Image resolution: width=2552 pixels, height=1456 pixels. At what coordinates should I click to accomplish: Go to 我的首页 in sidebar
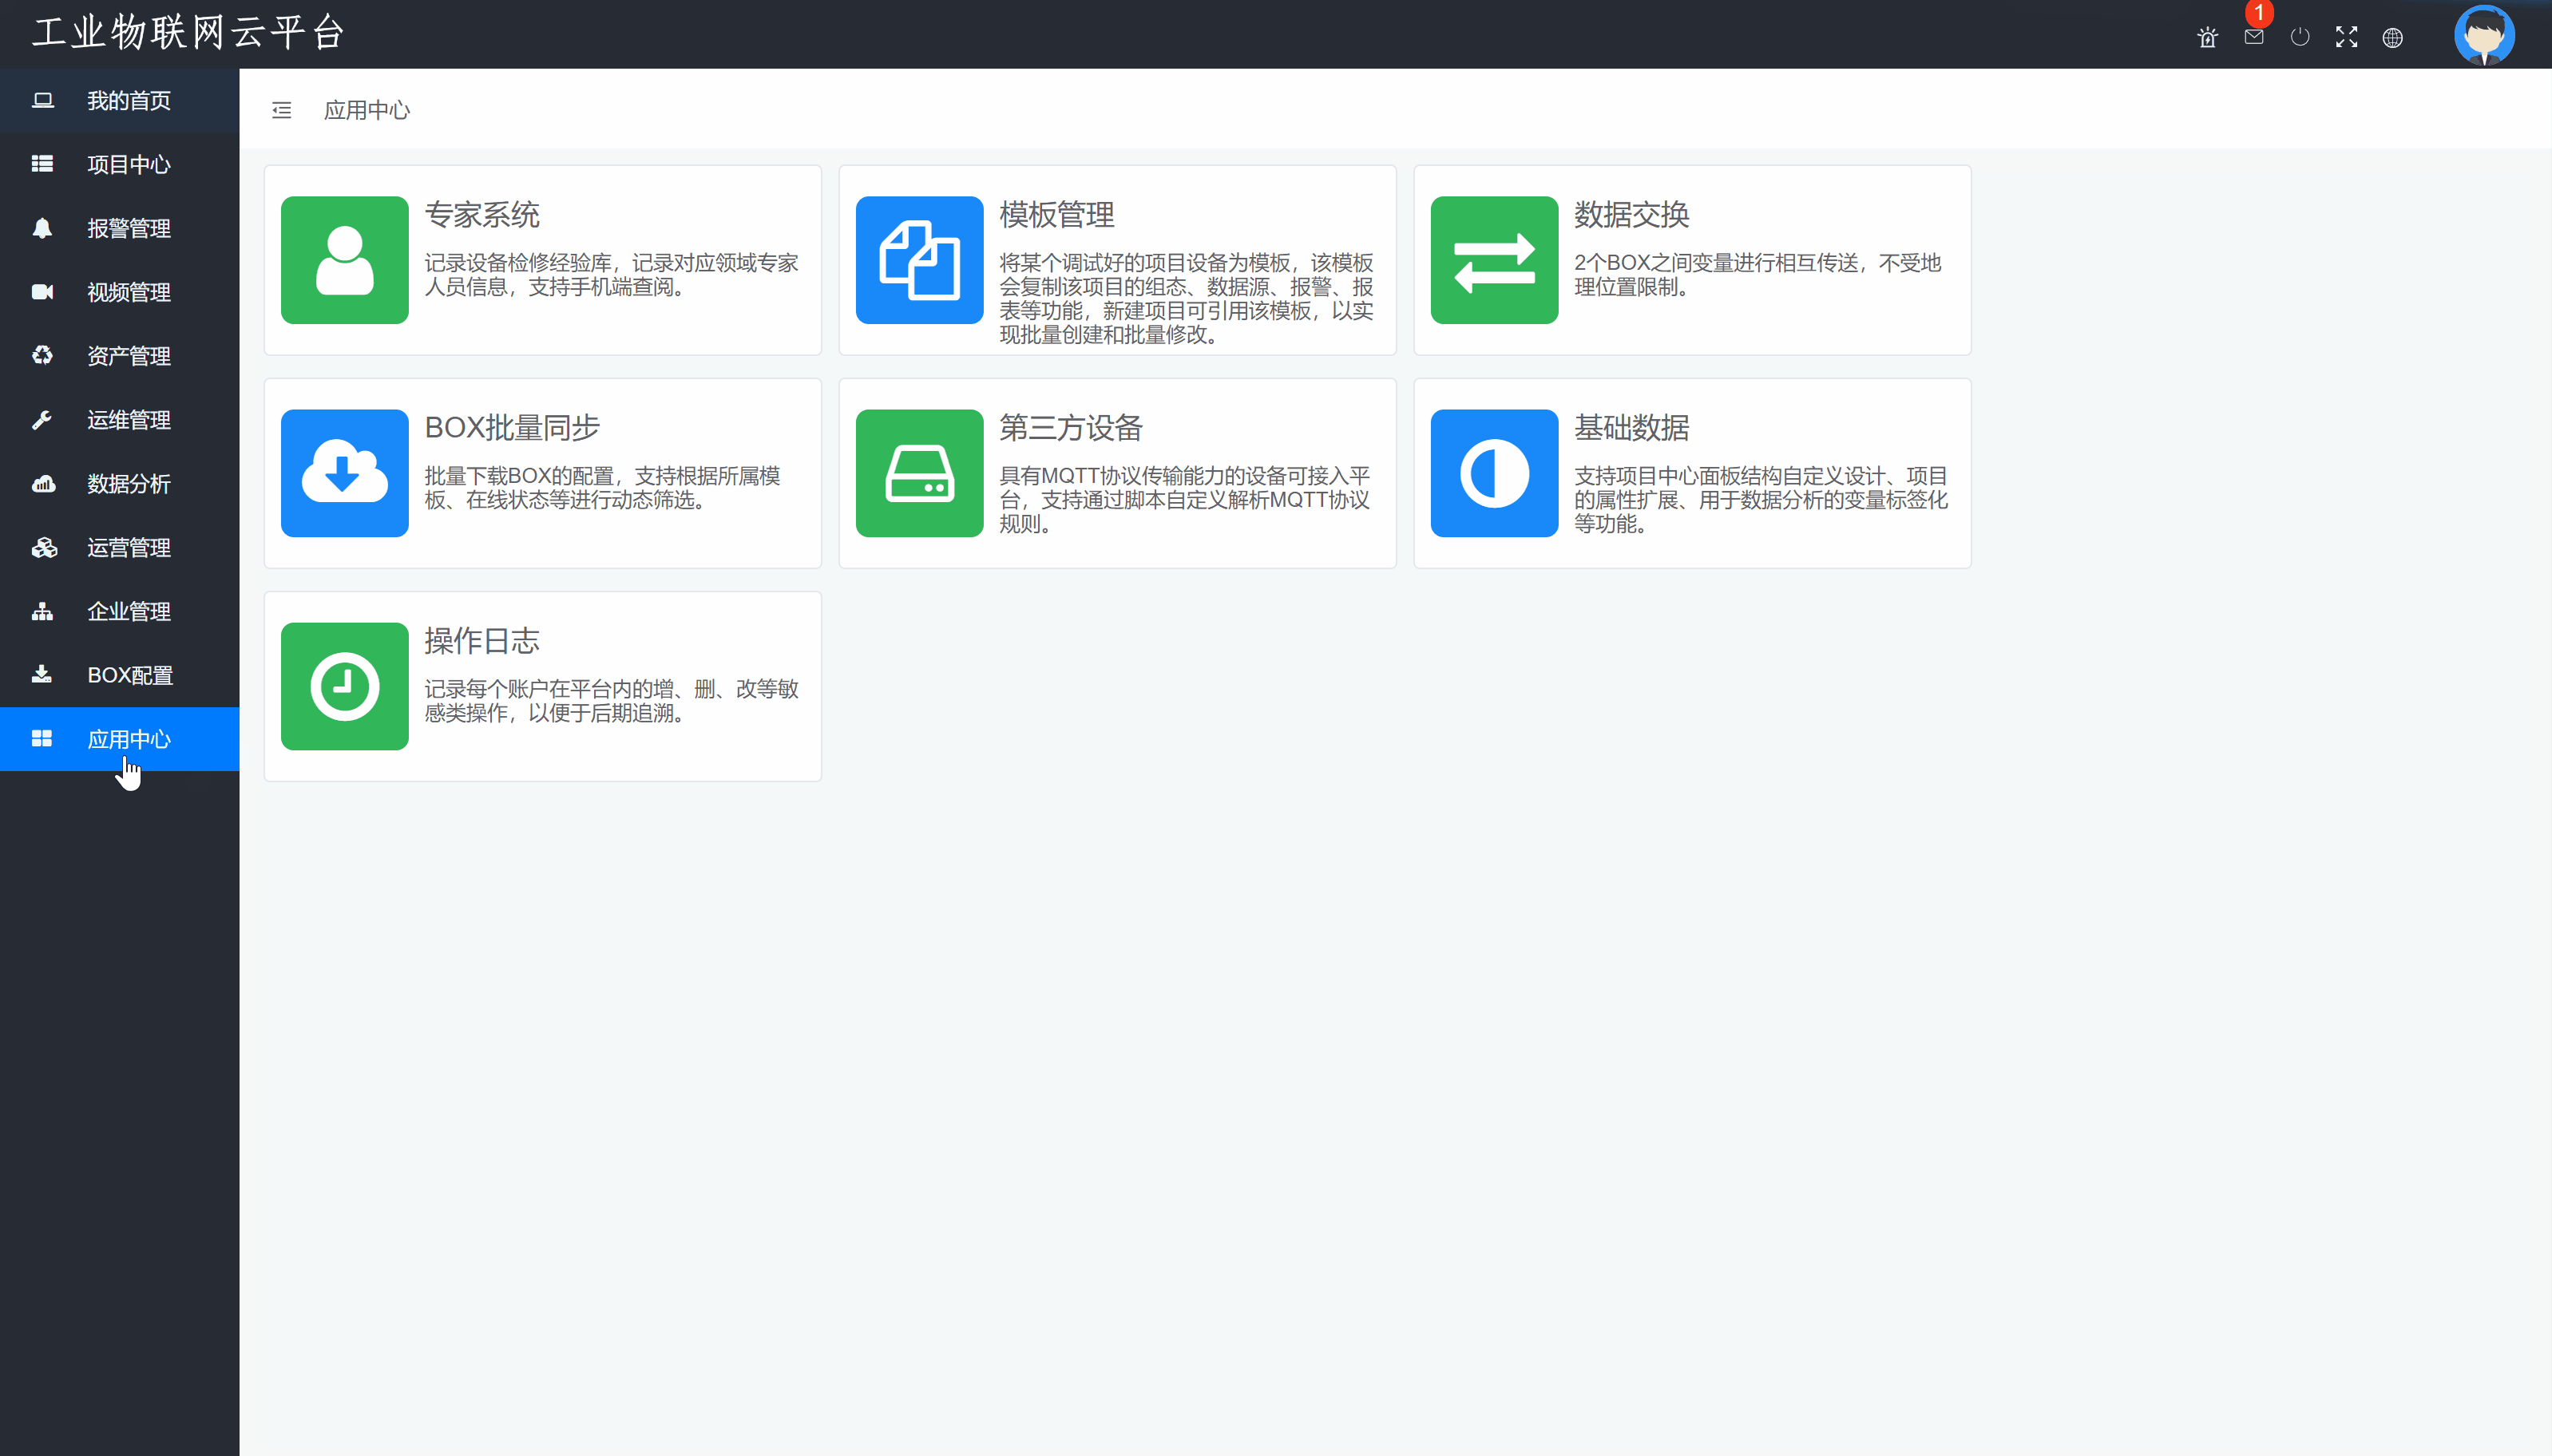(120, 101)
